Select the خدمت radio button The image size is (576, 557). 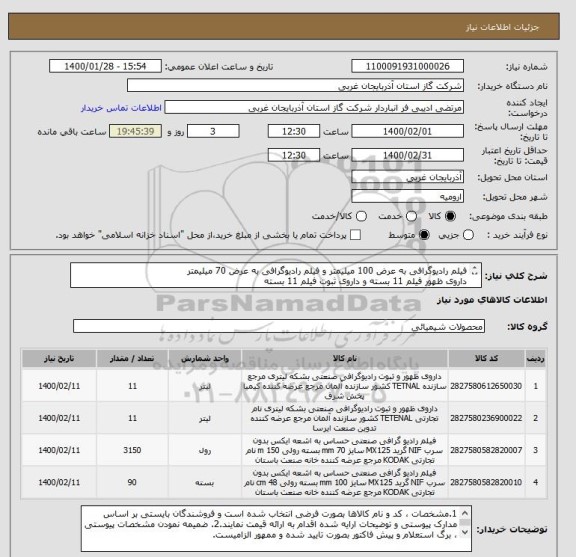tap(411, 216)
